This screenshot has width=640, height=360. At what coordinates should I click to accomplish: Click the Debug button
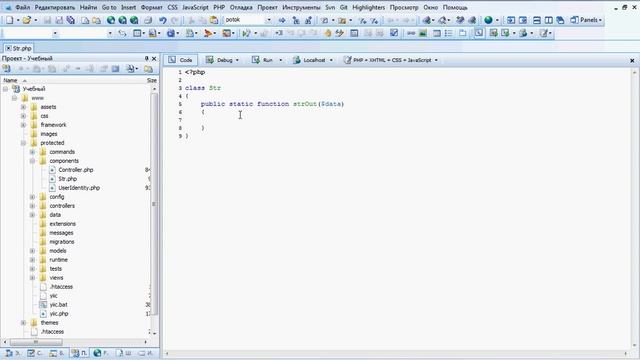[x=220, y=60]
